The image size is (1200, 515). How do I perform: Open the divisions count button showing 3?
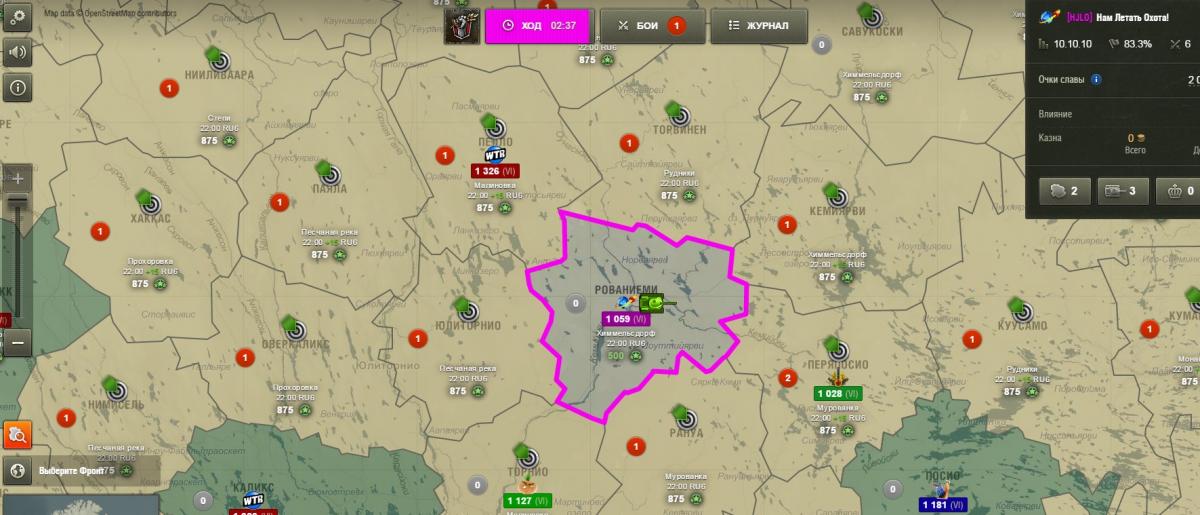pos(1121,191)
